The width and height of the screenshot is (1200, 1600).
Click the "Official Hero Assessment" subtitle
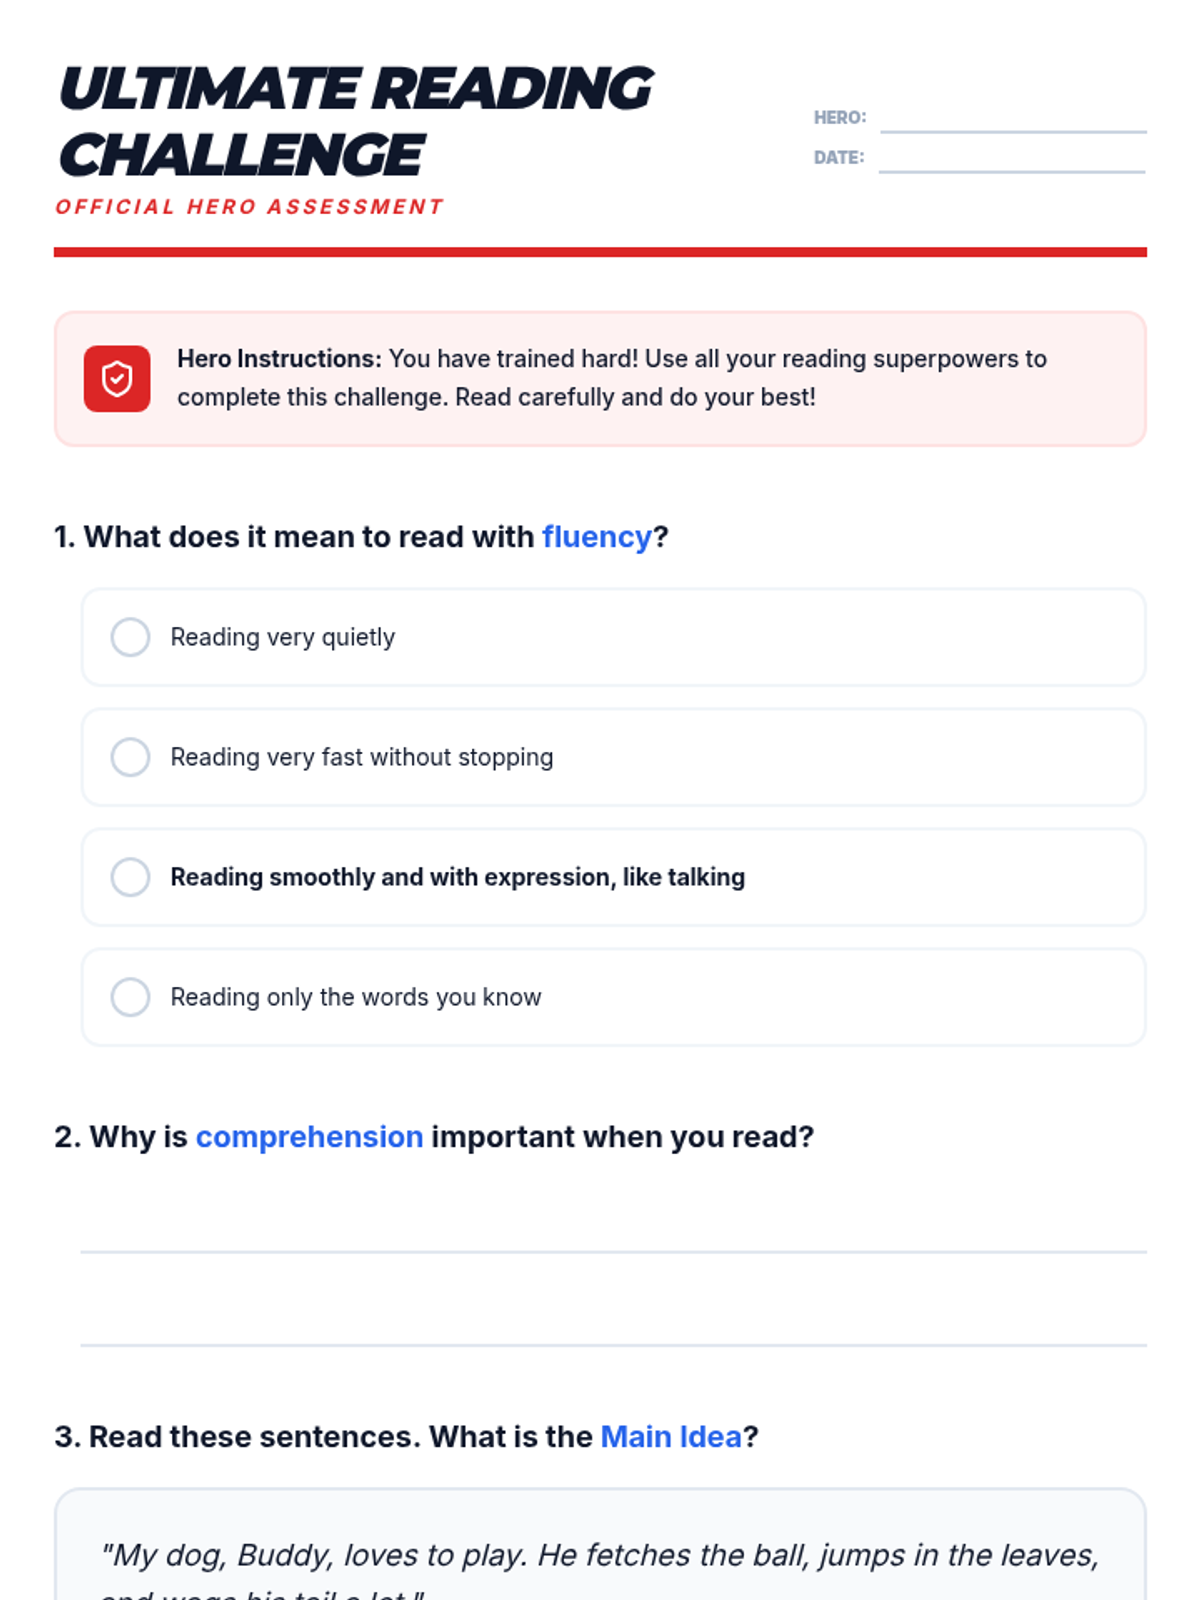(249, 207)
